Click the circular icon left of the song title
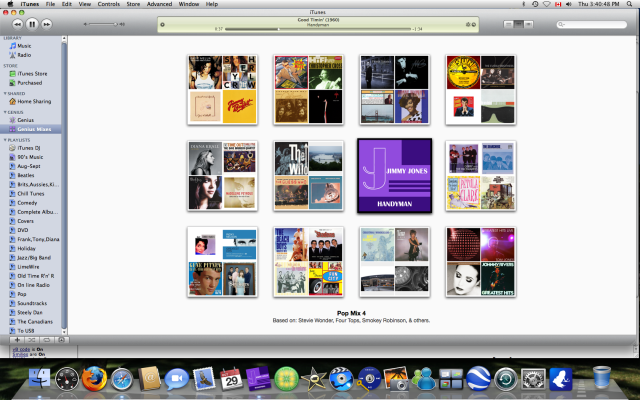Image resolution: width=640 pixels, height=400 pixels. click(162, 24)
